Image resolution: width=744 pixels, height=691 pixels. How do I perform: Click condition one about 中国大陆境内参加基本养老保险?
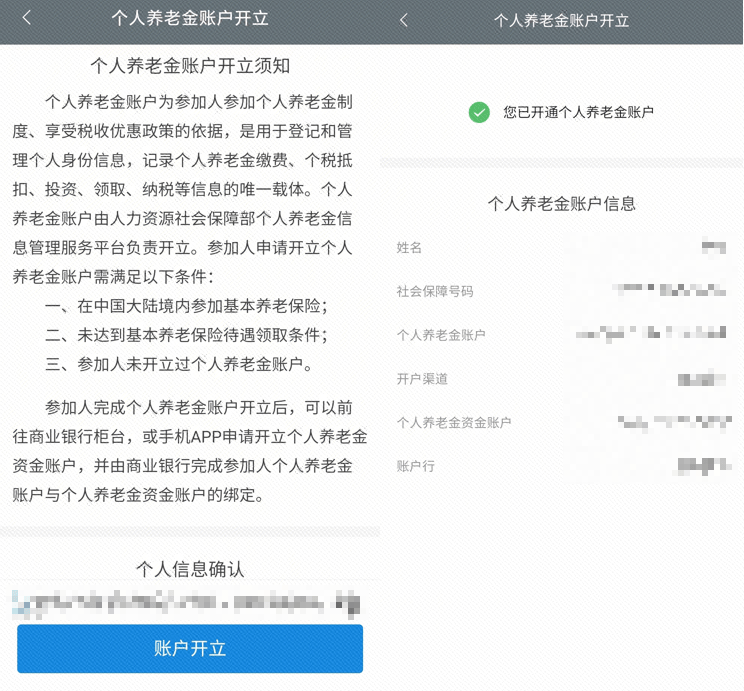187,306
